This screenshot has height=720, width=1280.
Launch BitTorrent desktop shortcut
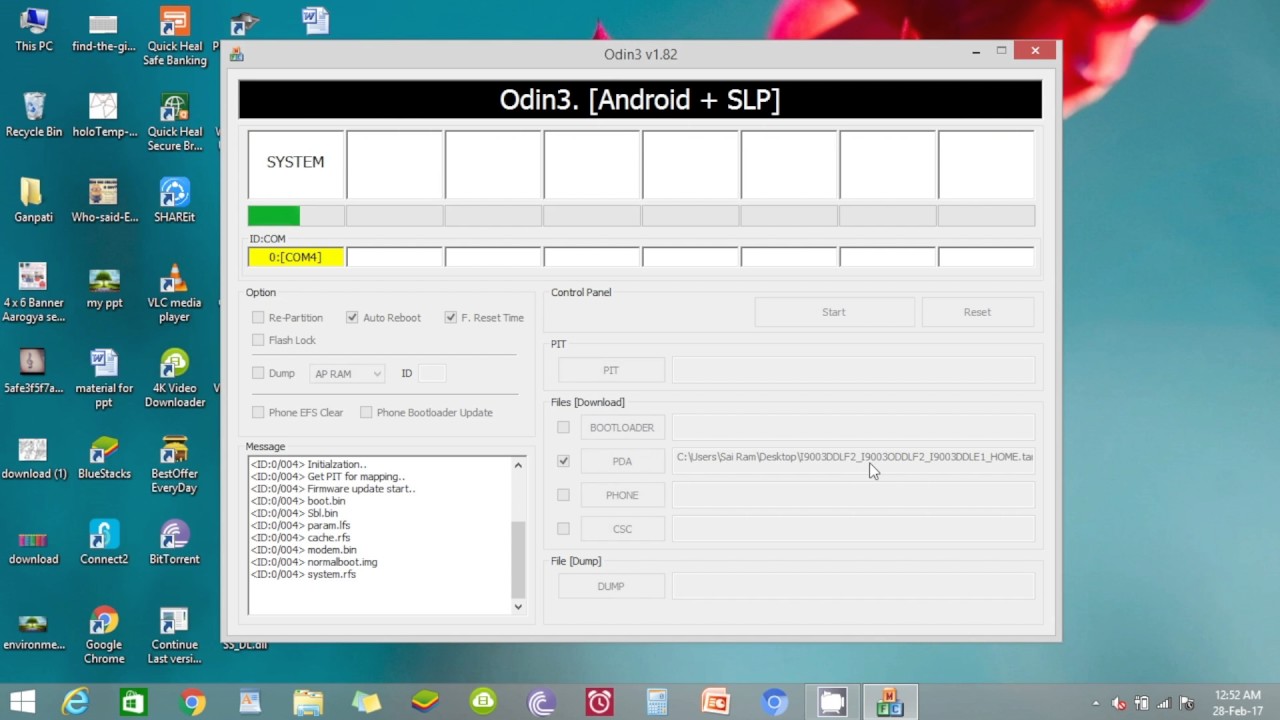click(x=175, y=543)
